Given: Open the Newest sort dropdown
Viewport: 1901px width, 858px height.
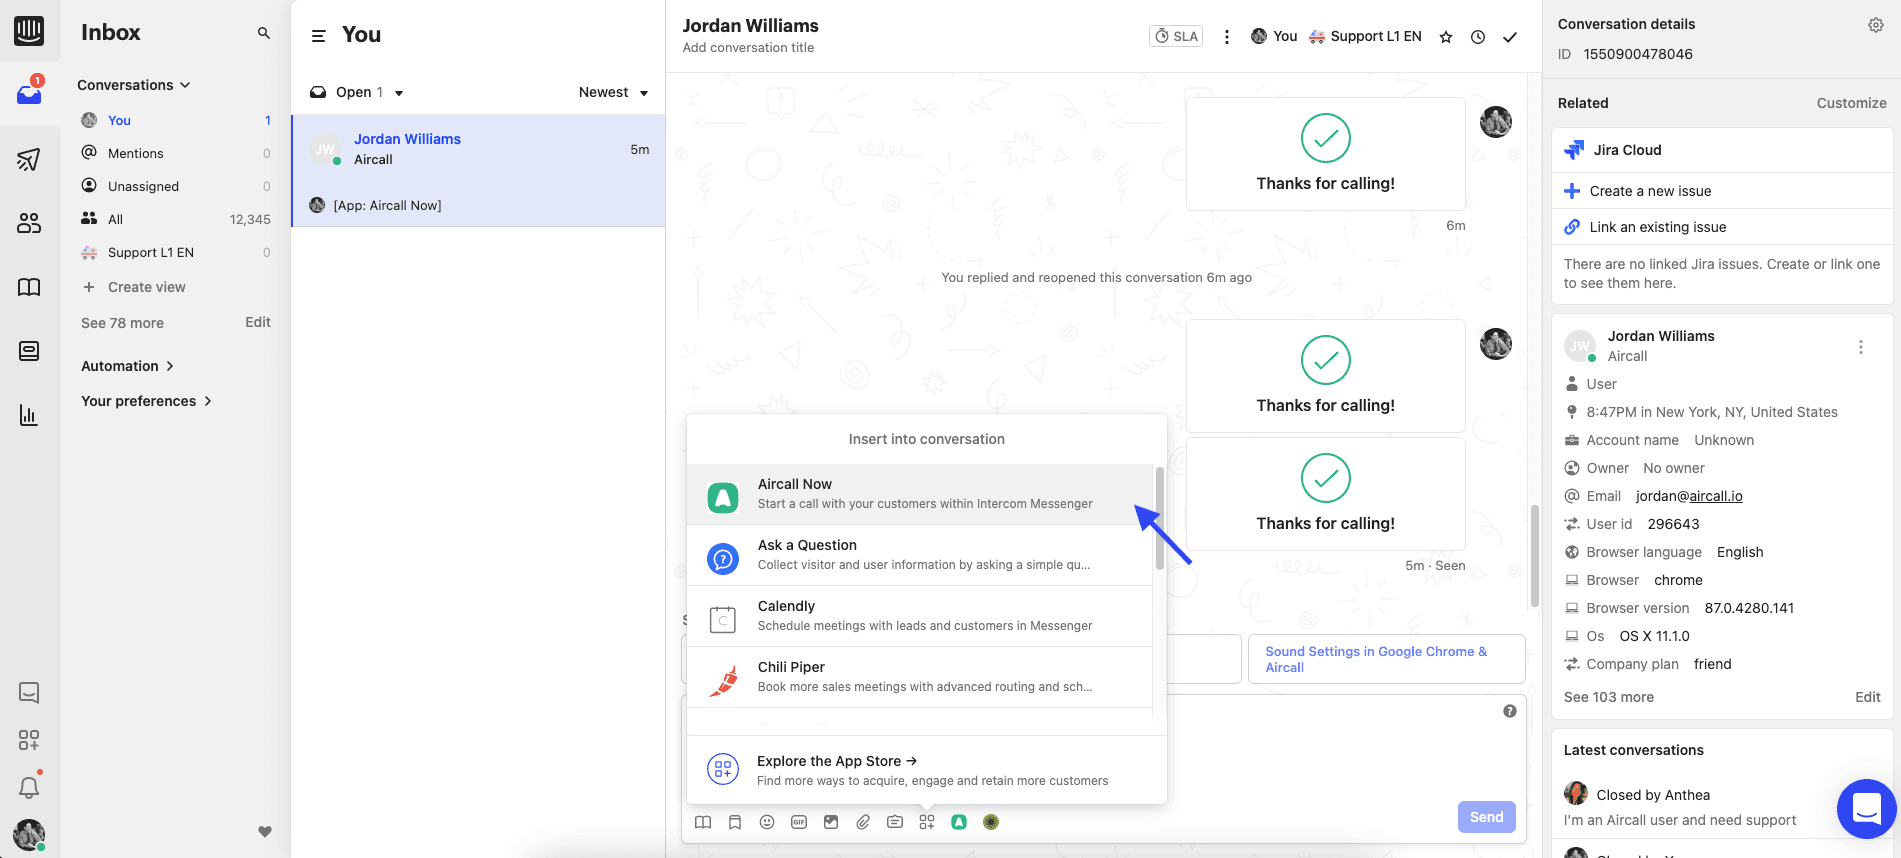Looking at the screenshot, I should (613, 92).
